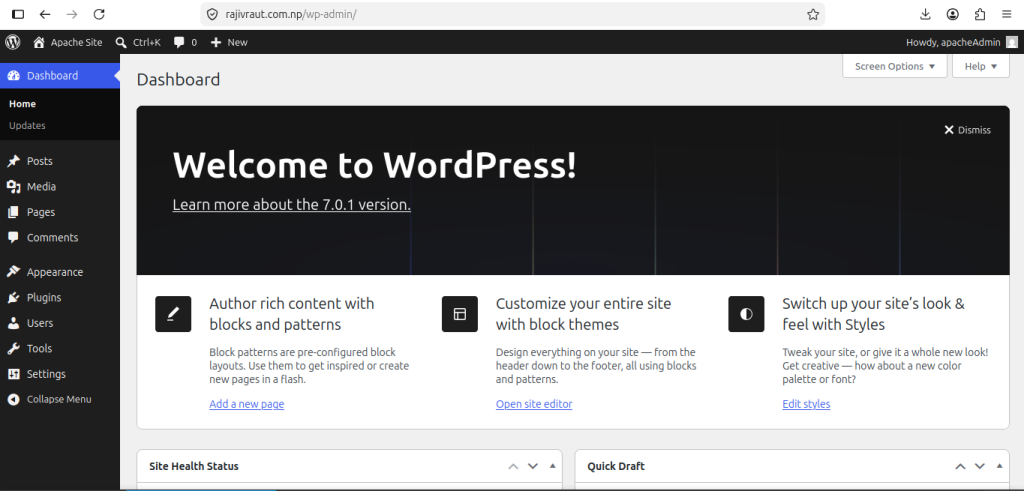Click the home icon beside Apache Site
This screenshot has width=1024, height=491.
tap(39, 42)
